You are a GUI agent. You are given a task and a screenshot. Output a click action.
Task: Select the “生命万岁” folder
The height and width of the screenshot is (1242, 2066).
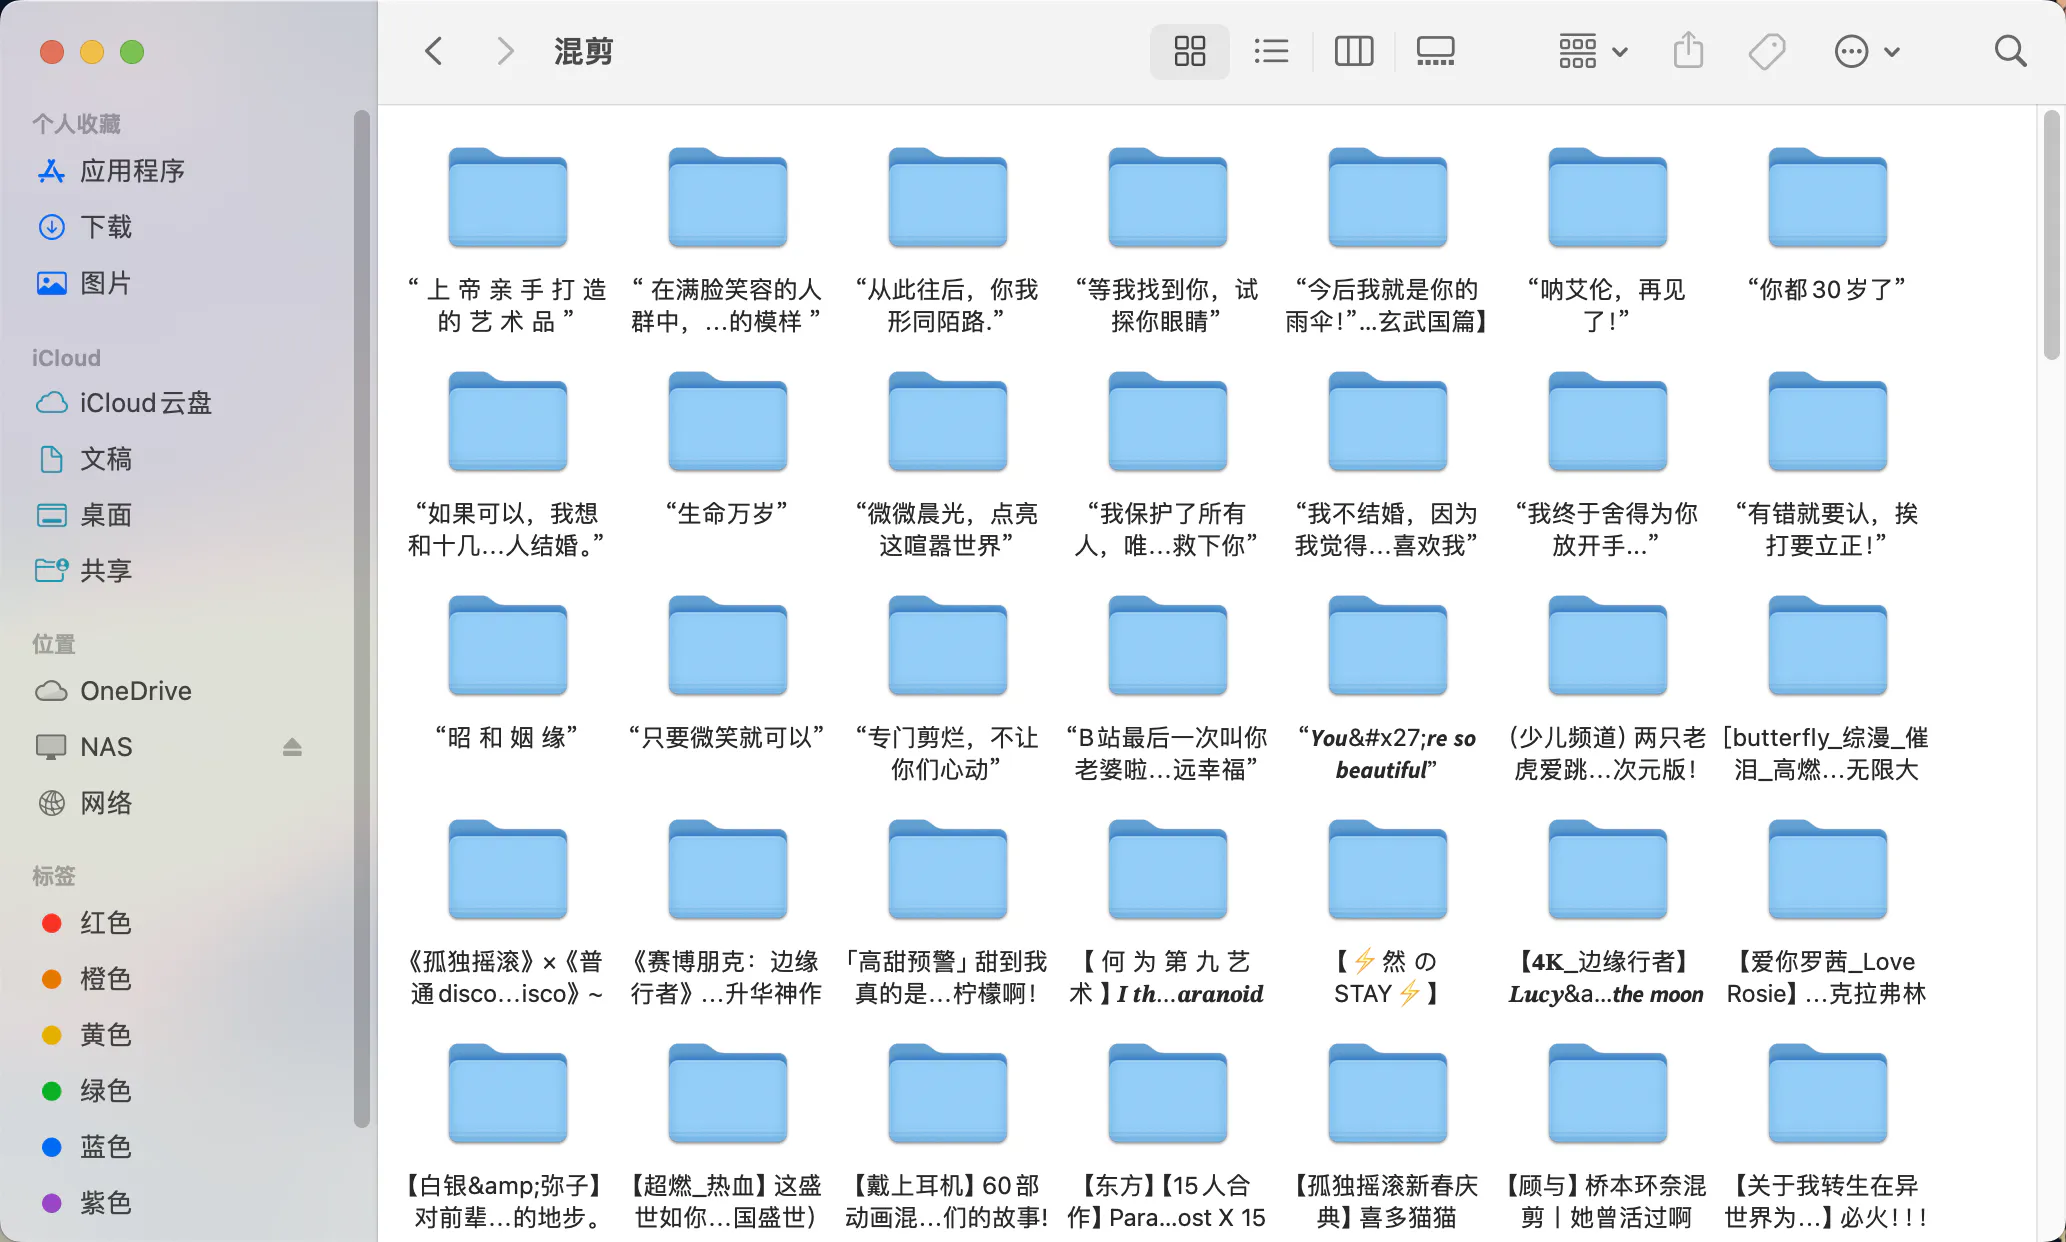pyautogui.click(x=727, y=425)
